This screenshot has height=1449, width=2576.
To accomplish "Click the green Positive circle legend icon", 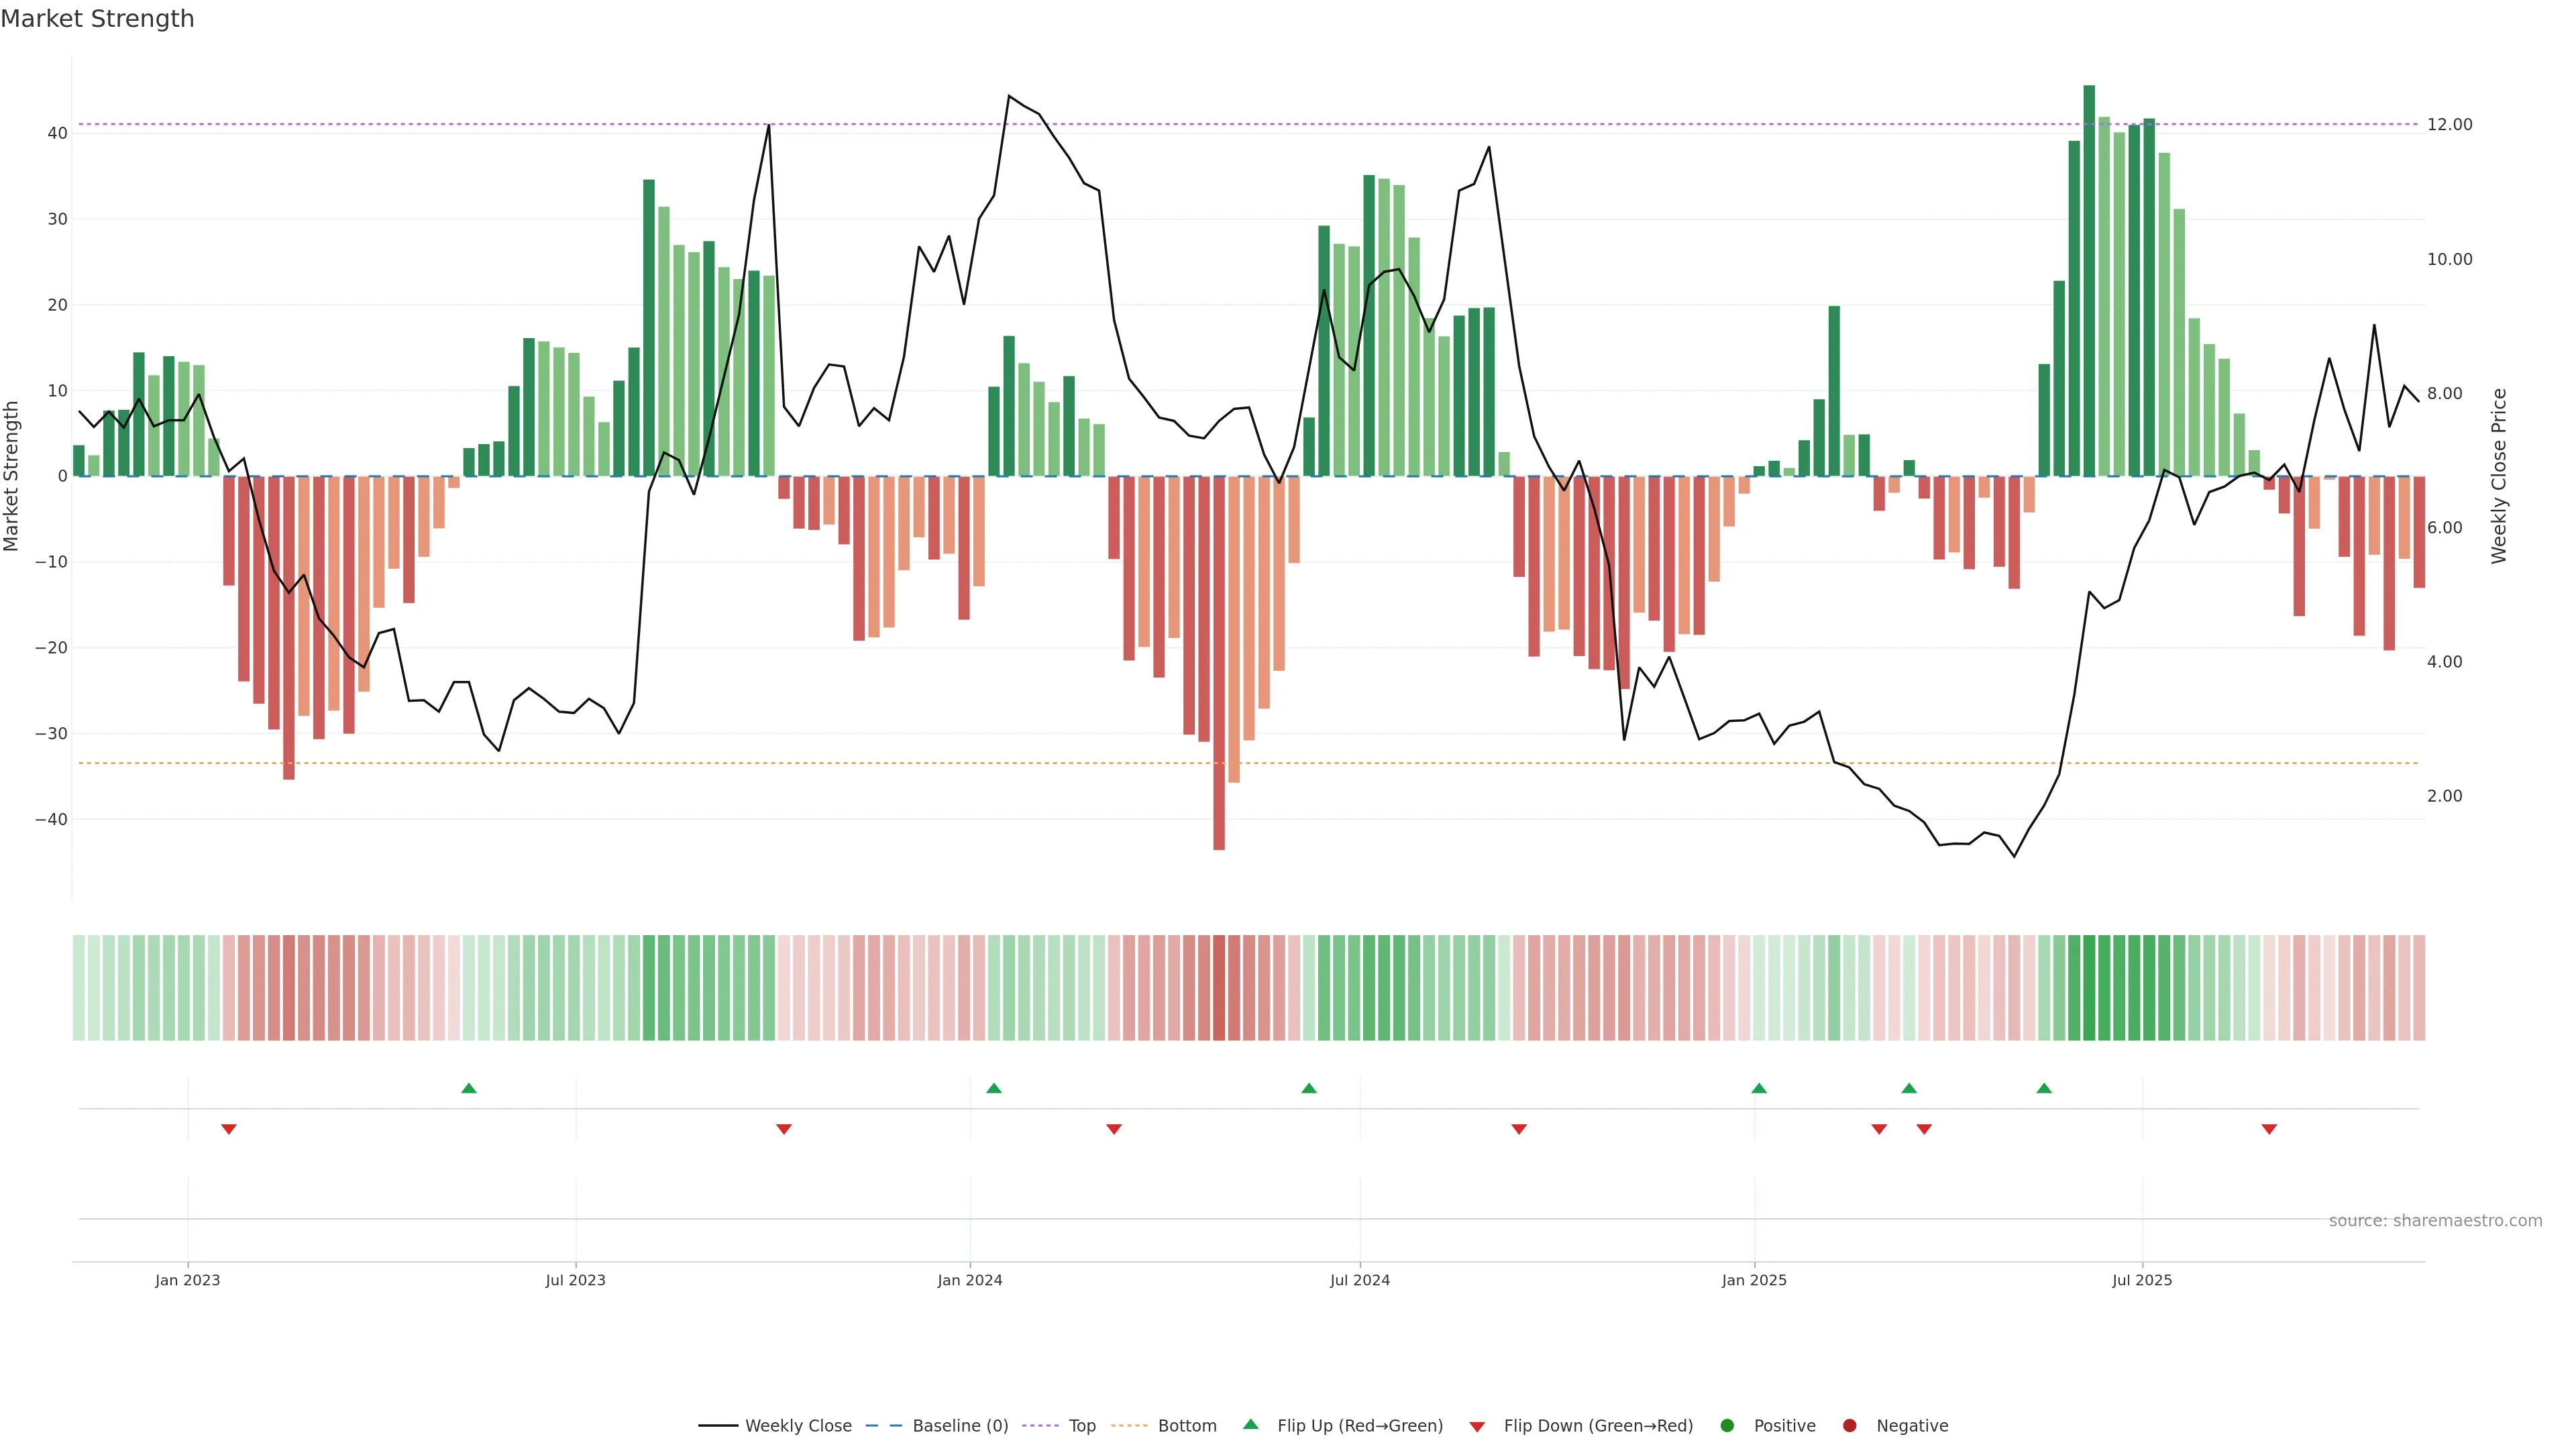I will click(x=1727, y=1426).
